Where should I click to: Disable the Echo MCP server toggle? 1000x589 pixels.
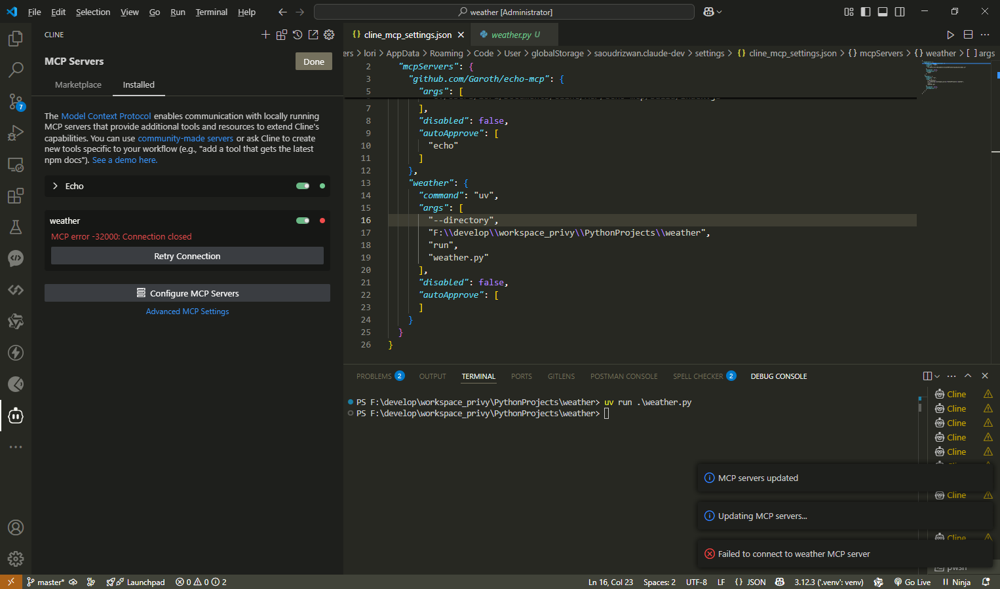[302, 186]
